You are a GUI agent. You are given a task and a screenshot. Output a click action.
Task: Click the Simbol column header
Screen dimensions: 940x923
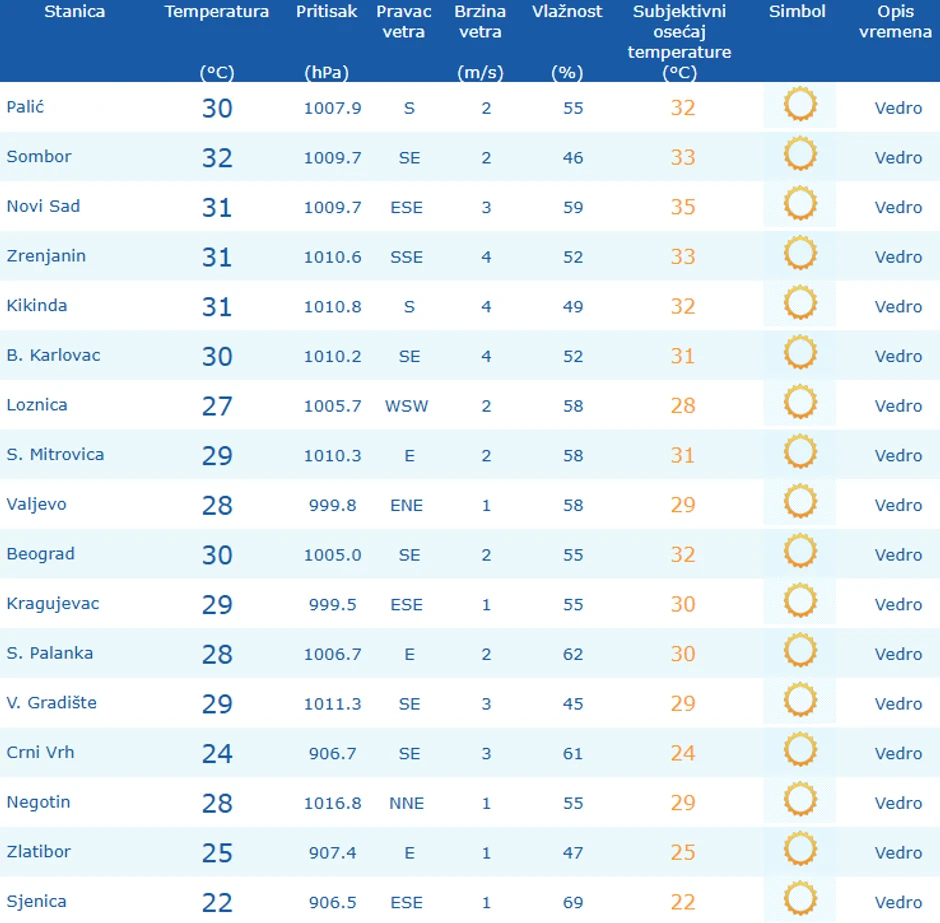pyautogui.click(x=797, y=11)
